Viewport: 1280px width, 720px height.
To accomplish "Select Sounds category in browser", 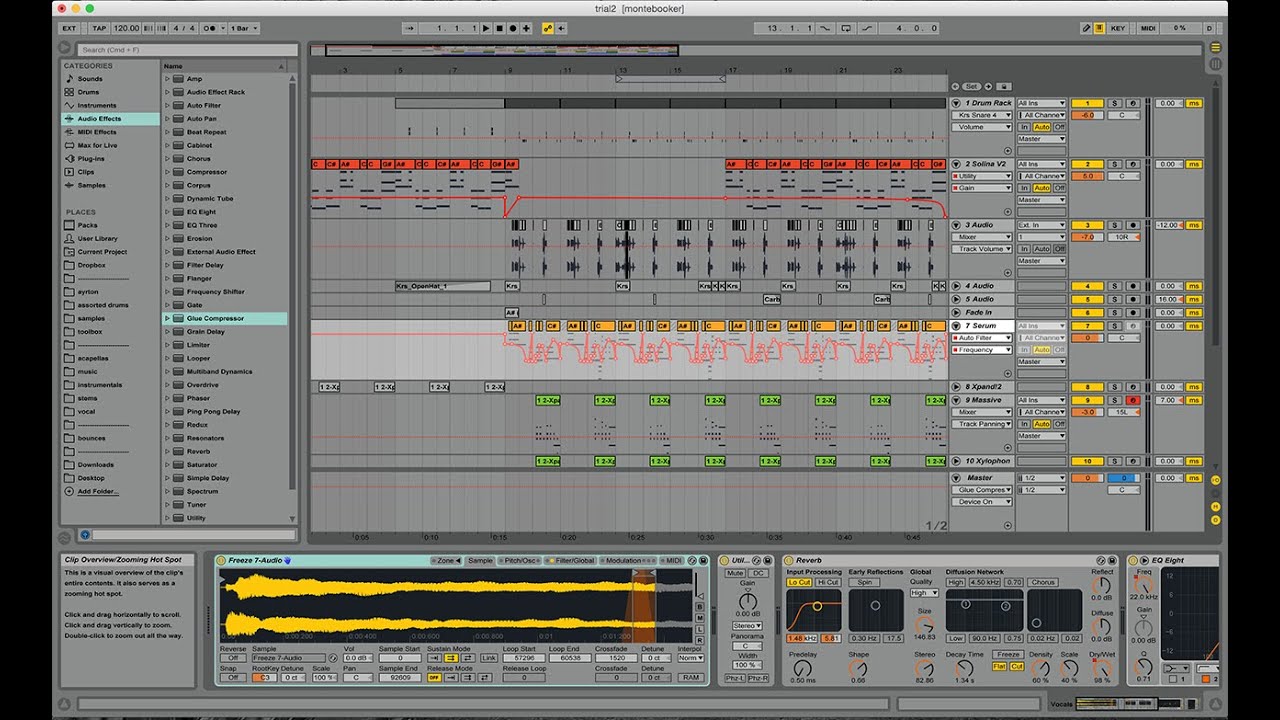I will [109, 78].
